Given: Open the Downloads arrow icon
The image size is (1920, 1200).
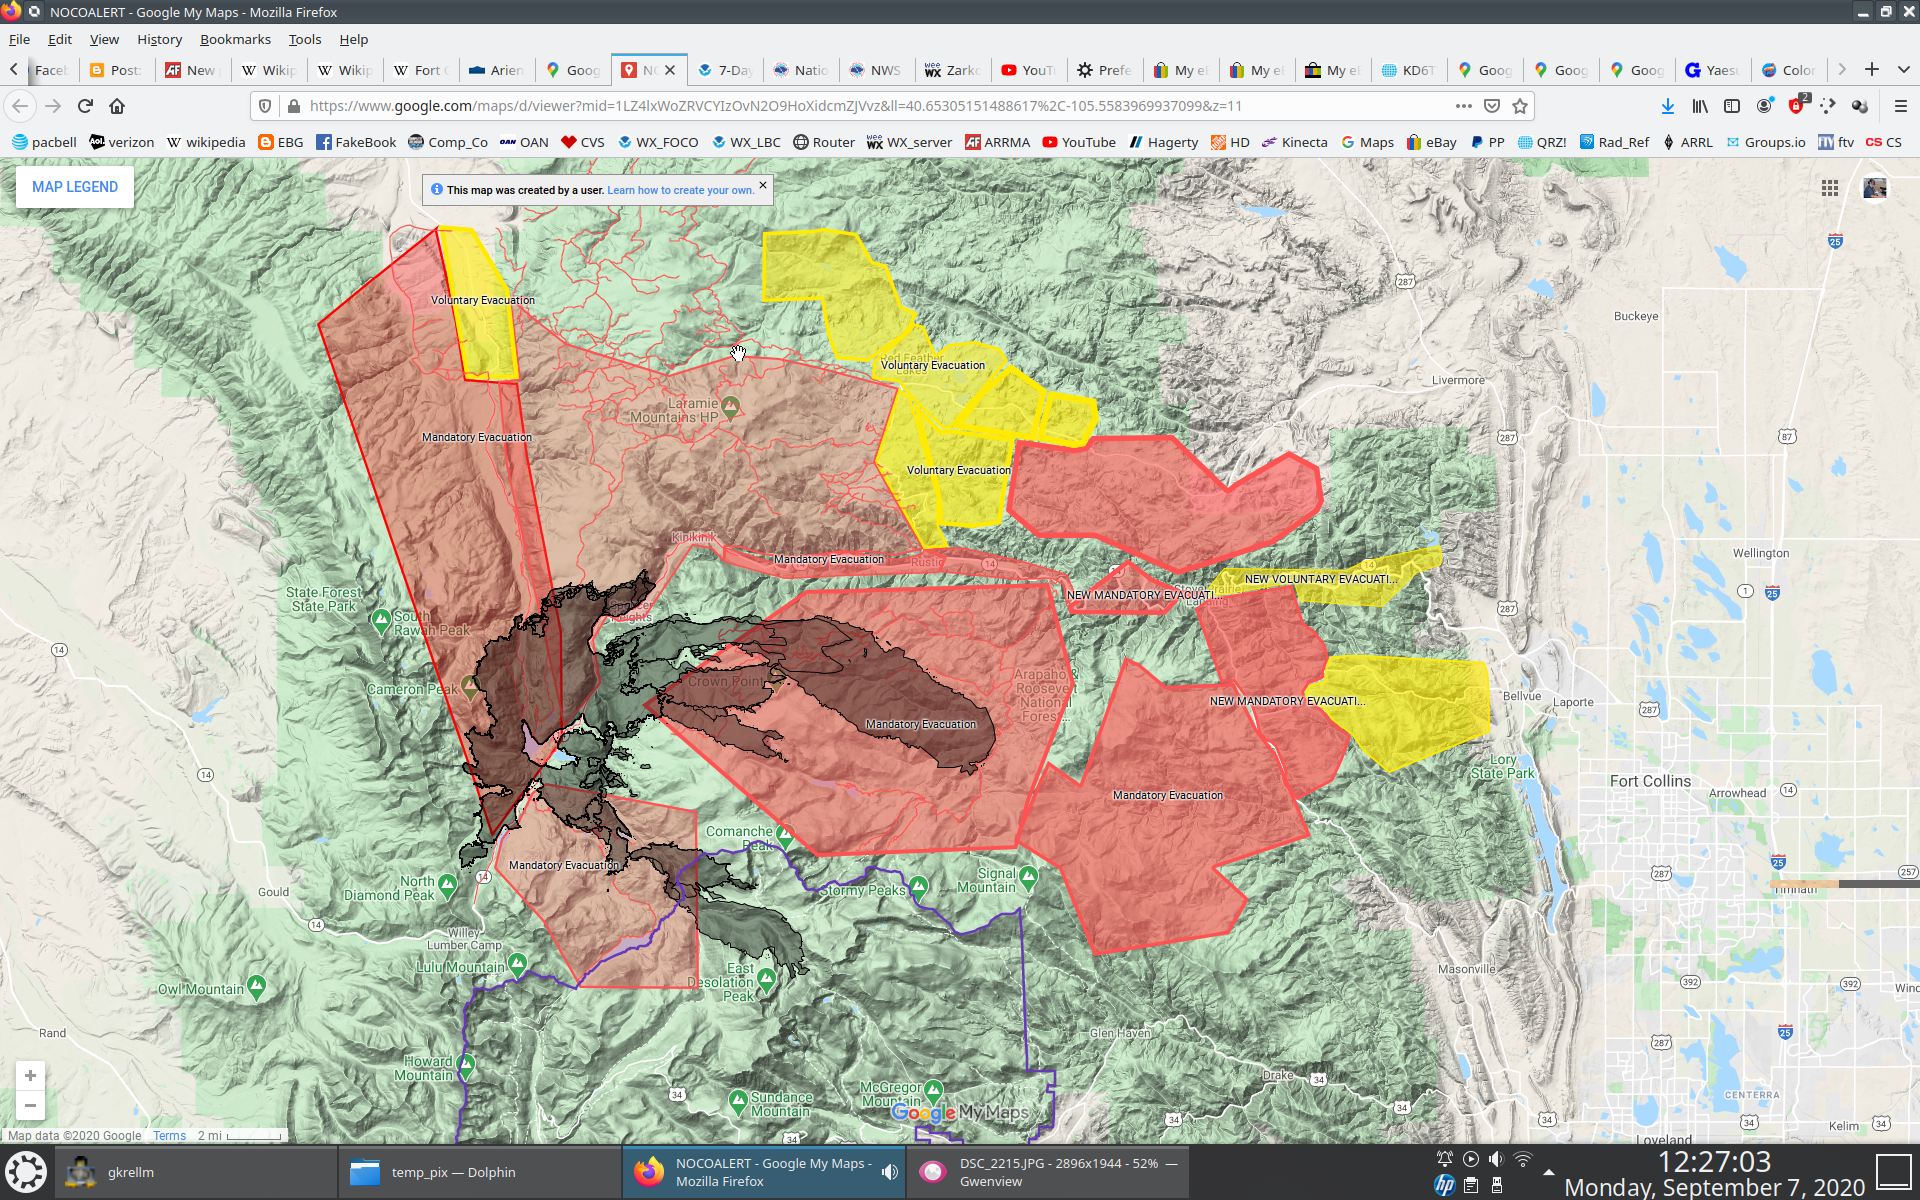Looking at the screenshot, I should pyautogui.click(x=1667, y=105).
